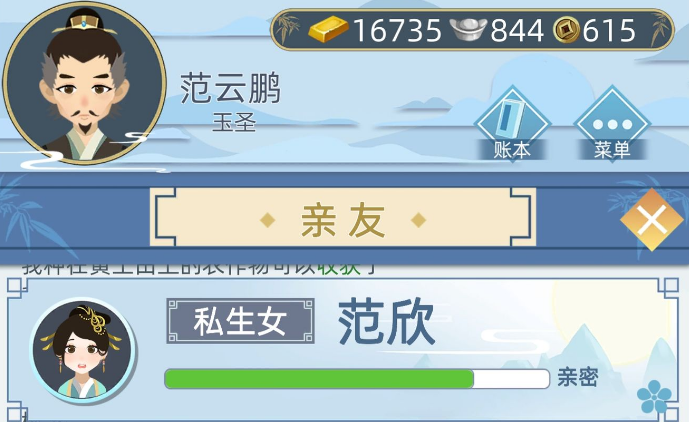Open the 账本 ledger icon

point(512,124)
